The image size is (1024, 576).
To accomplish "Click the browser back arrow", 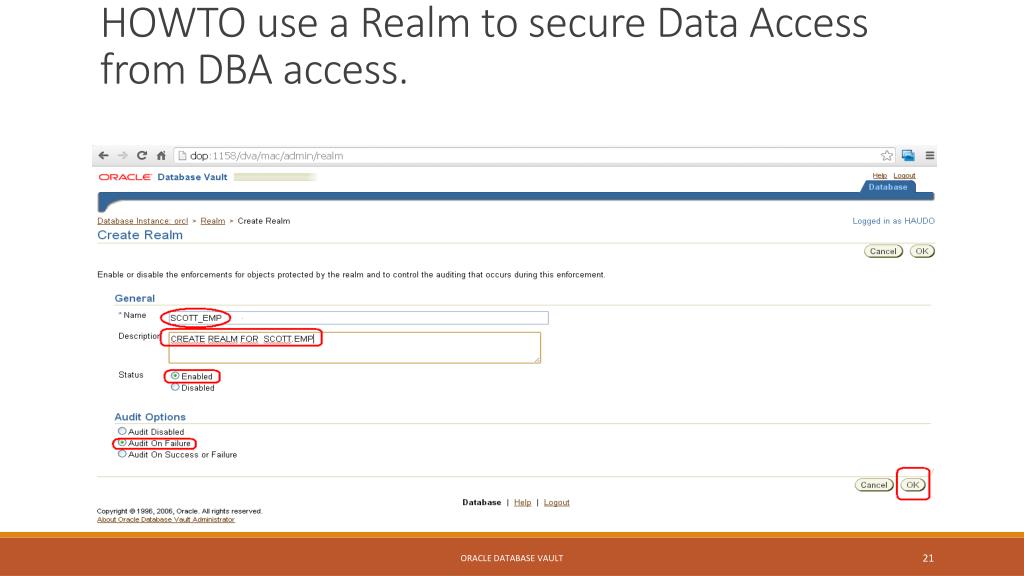I will point(104,155).
